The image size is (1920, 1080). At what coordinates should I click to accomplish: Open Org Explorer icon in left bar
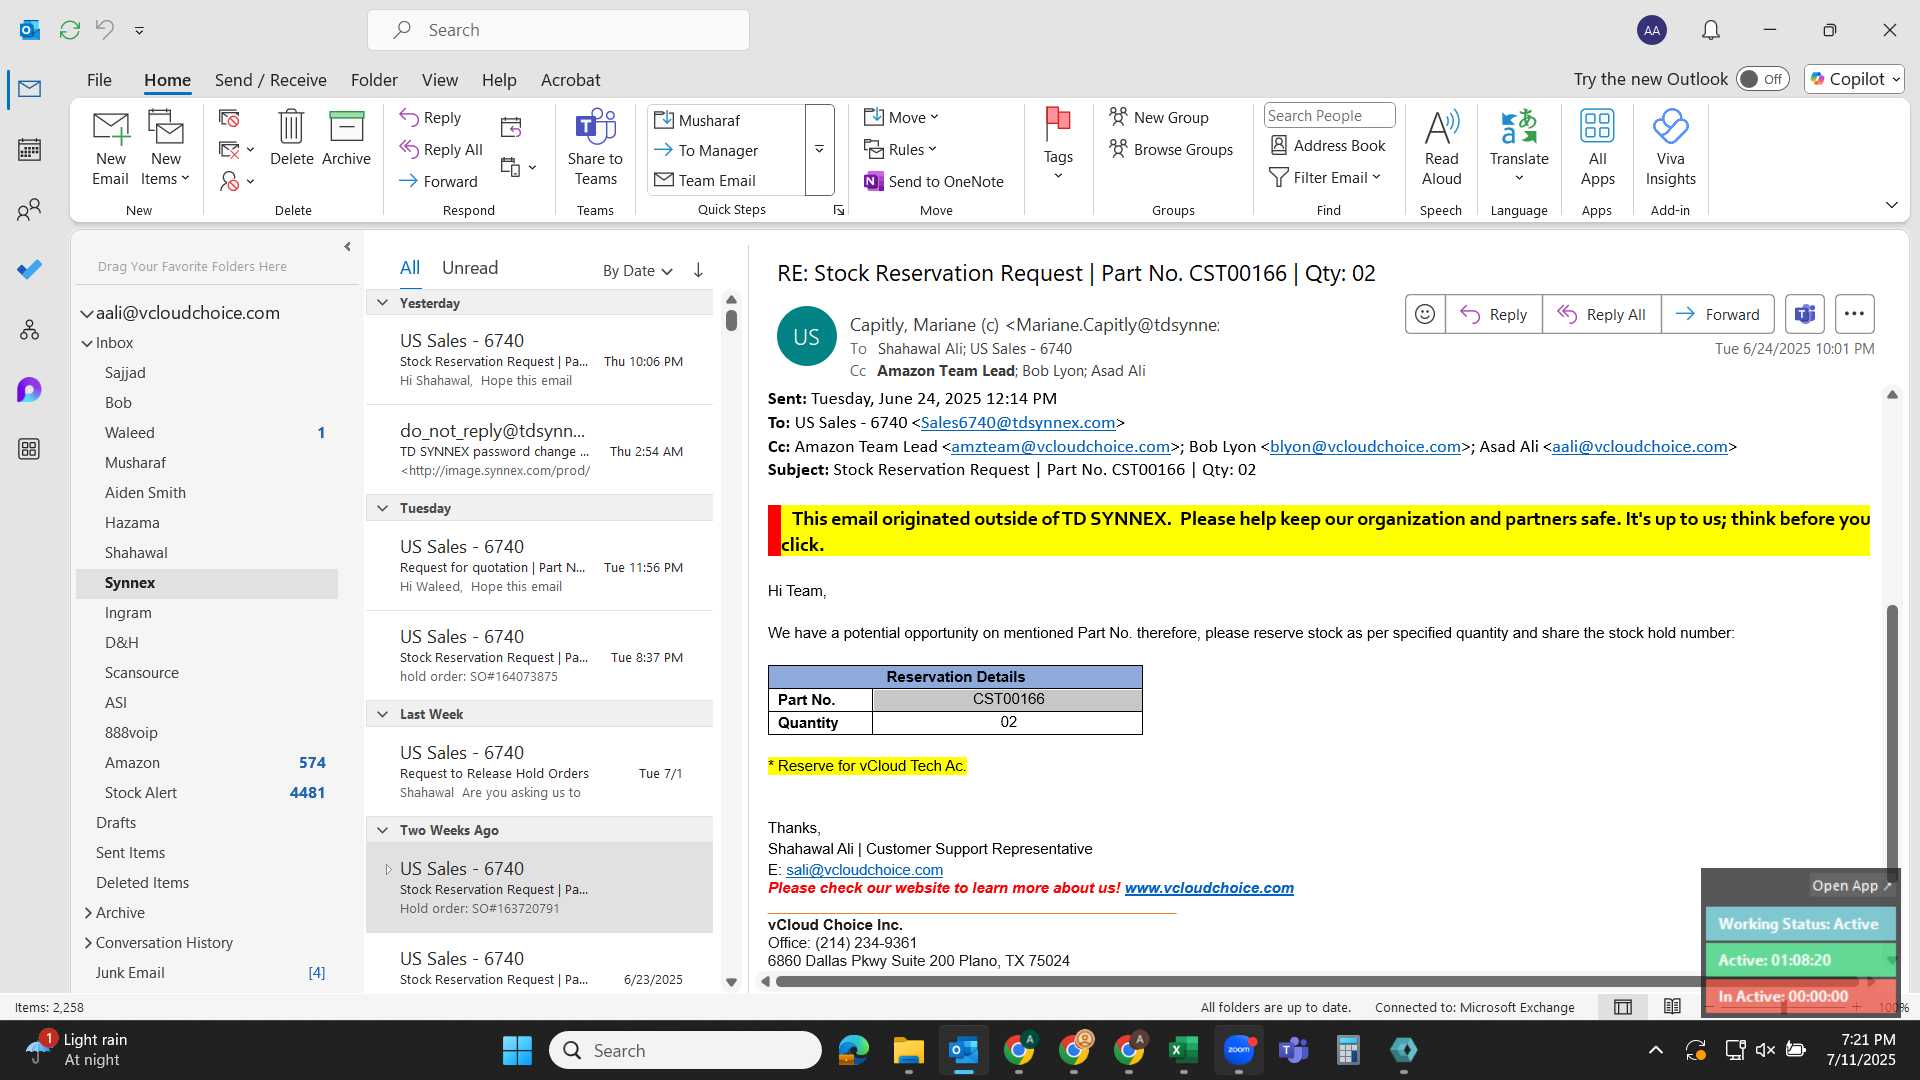click(29, 330)
